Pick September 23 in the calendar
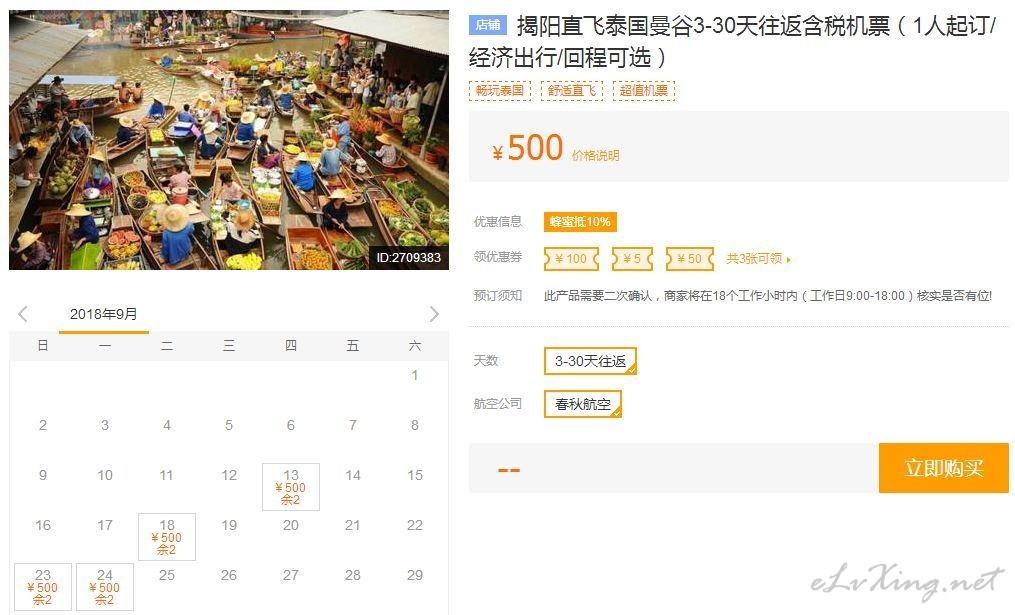Screen dimensions: 1015x615 coord(43,587)
